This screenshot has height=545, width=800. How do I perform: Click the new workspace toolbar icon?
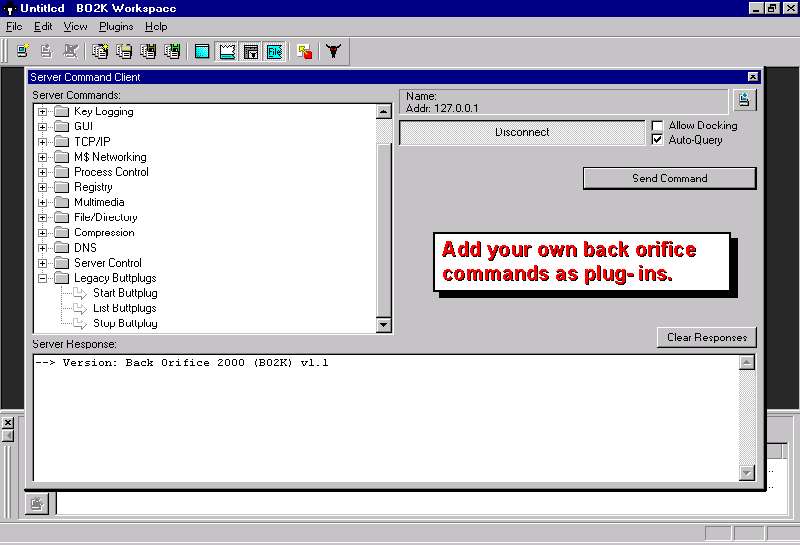(100, 51)
